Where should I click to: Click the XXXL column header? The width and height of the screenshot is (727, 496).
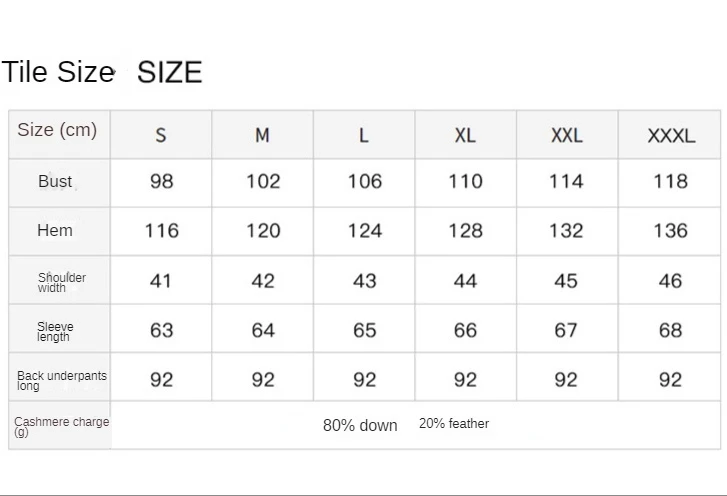670,135
